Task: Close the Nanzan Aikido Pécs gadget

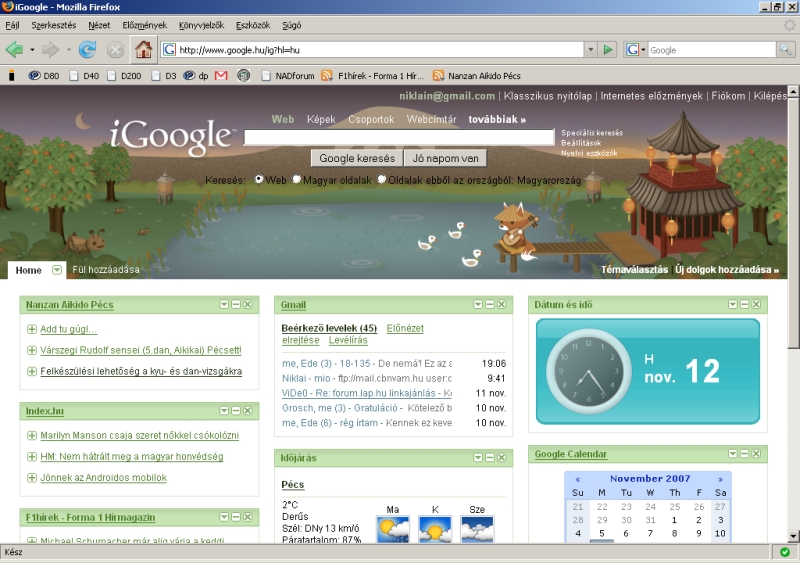Action: point(248,304)
